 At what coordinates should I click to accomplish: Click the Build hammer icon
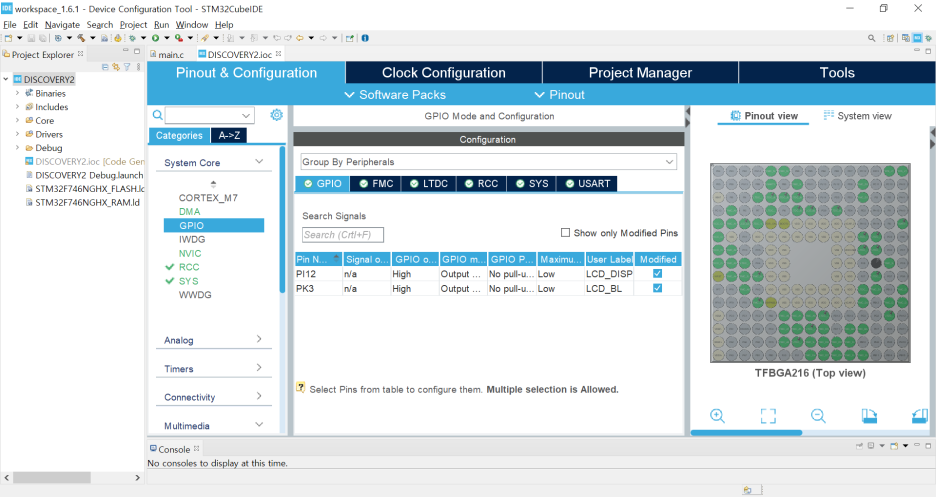coord(81,38)
